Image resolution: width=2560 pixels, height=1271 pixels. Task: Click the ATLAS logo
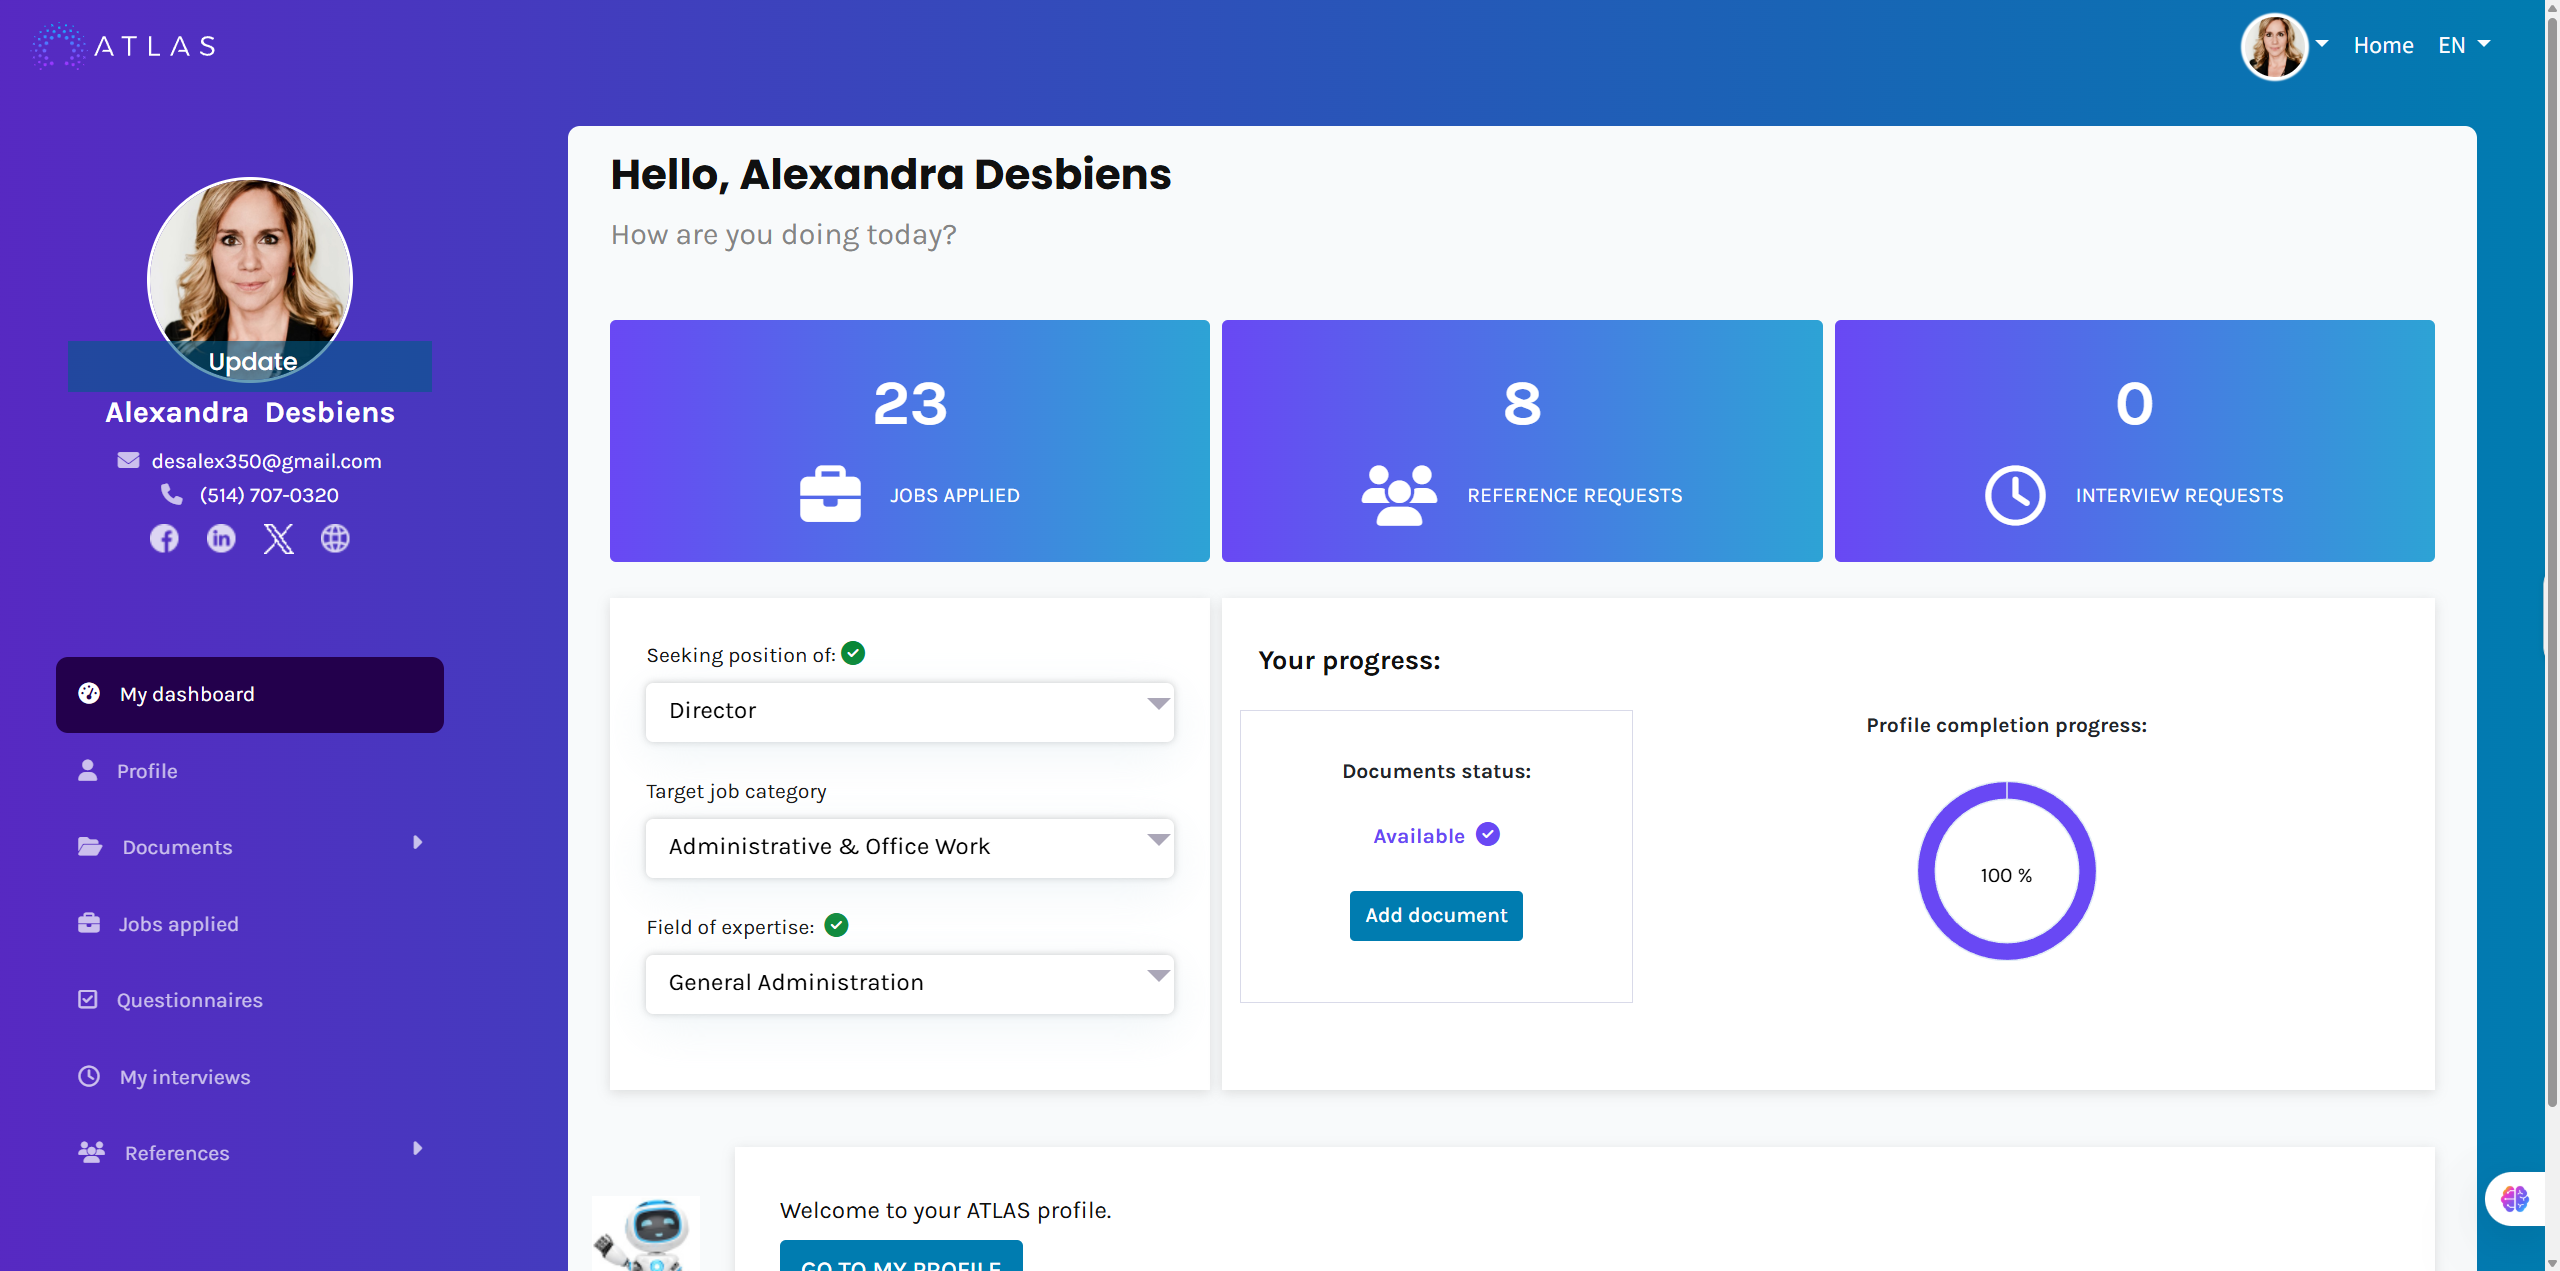click(x=124, y=46)
